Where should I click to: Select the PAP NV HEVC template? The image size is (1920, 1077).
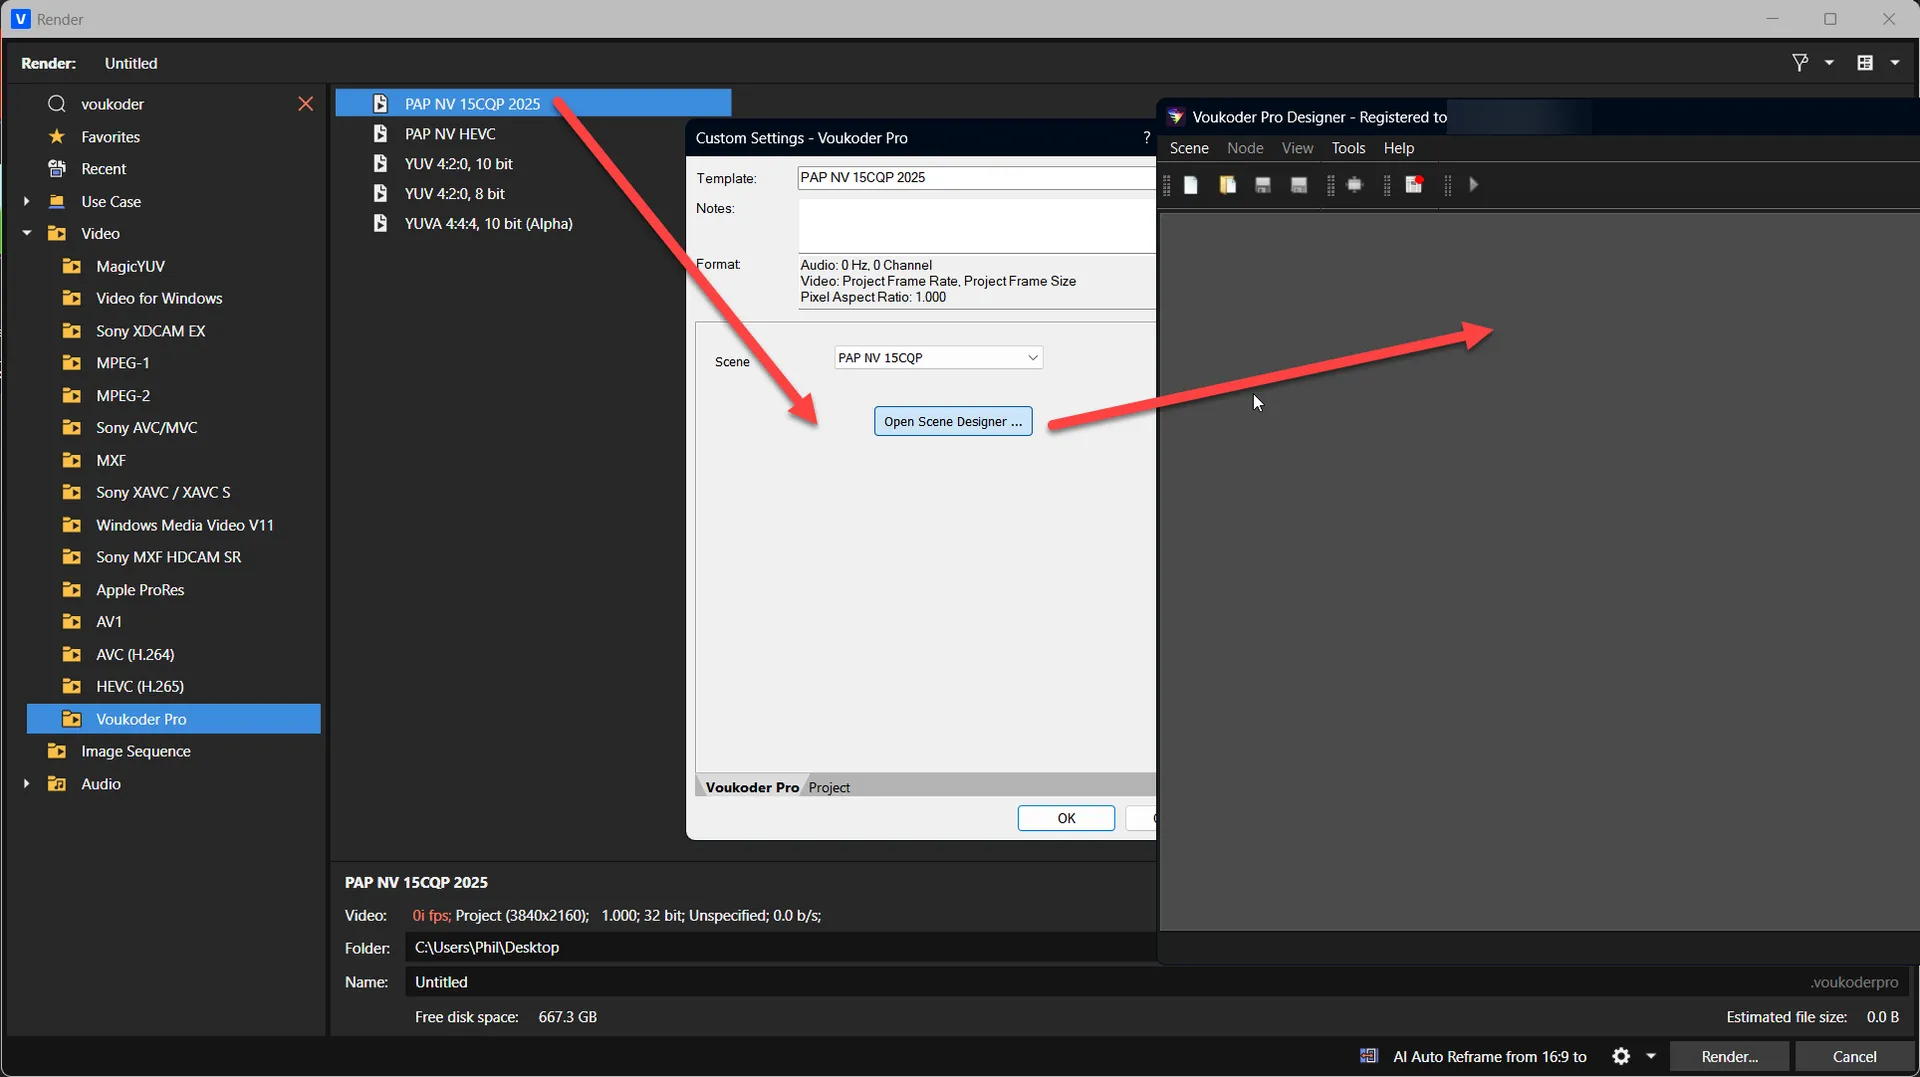pyautogui.click(x=450, y=134)
